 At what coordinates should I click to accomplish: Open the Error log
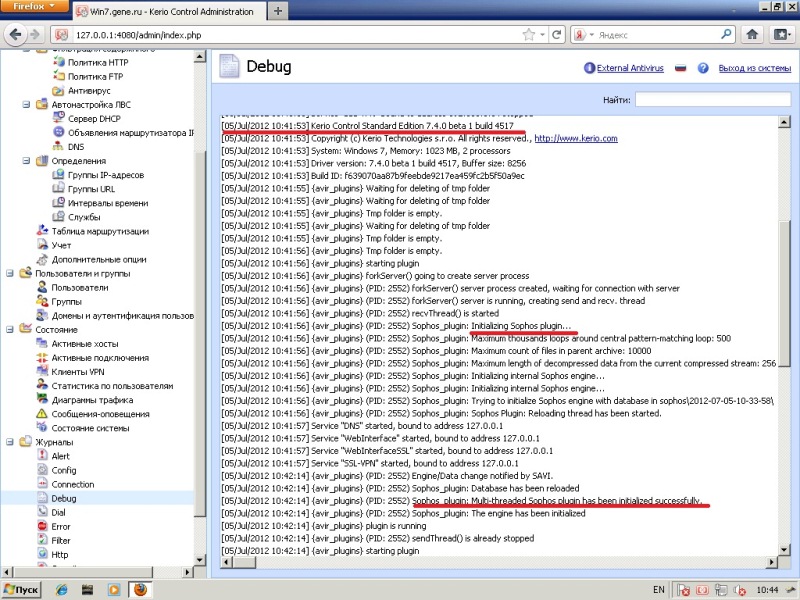(x=61, y=527)
